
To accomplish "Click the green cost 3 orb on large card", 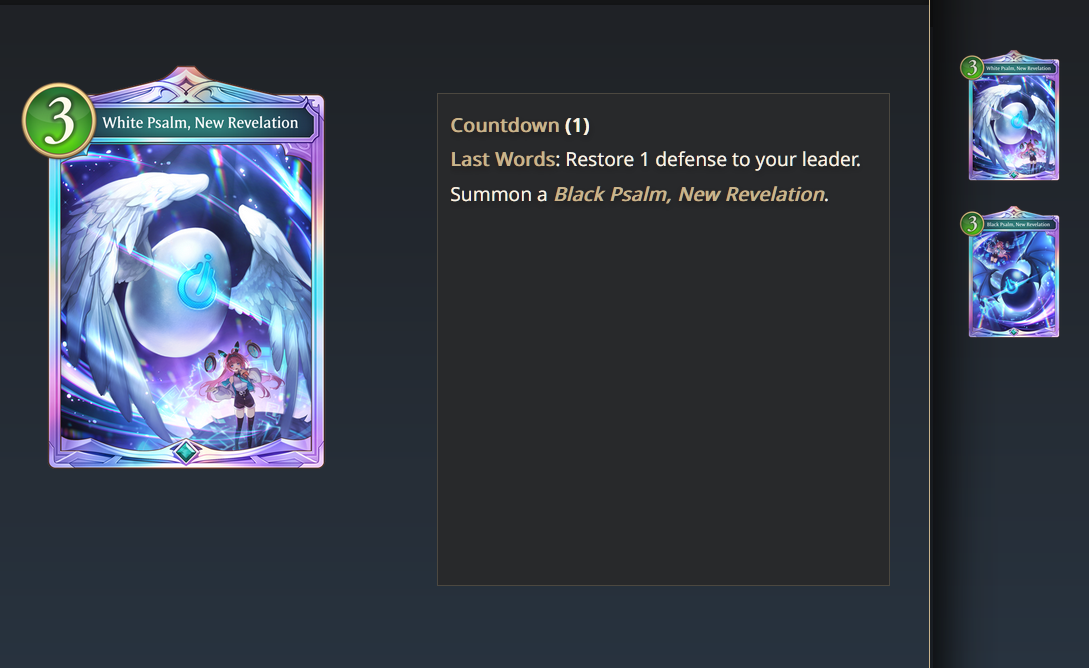I will pos(58,120).
